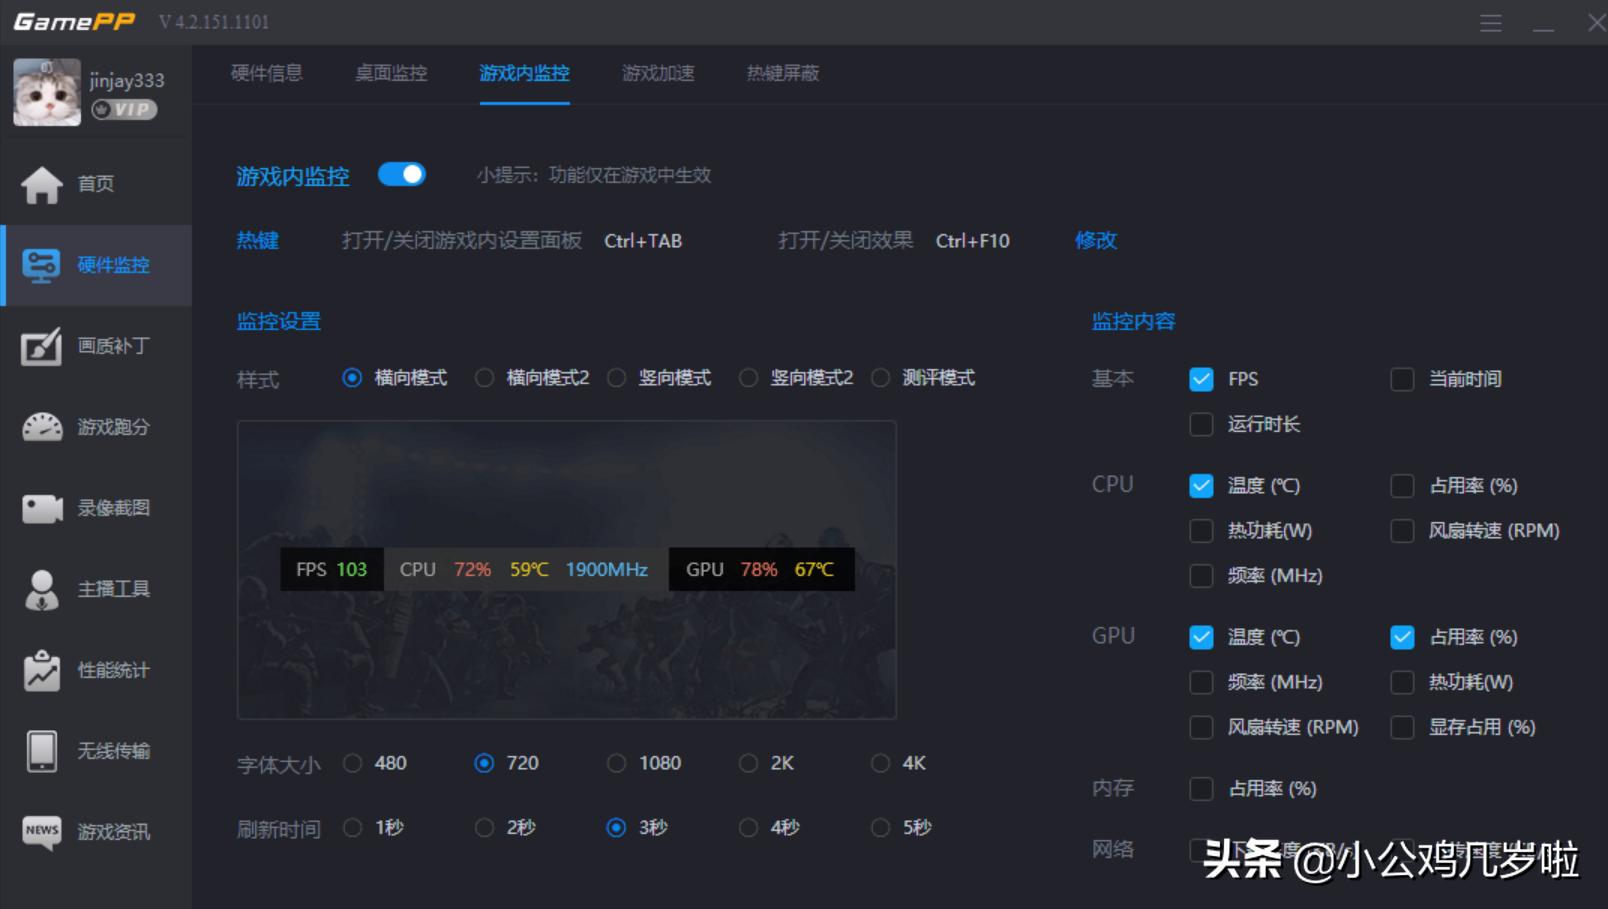
Task: Click the VIP badge under jinjay333
Action: [x=124, y=110]
